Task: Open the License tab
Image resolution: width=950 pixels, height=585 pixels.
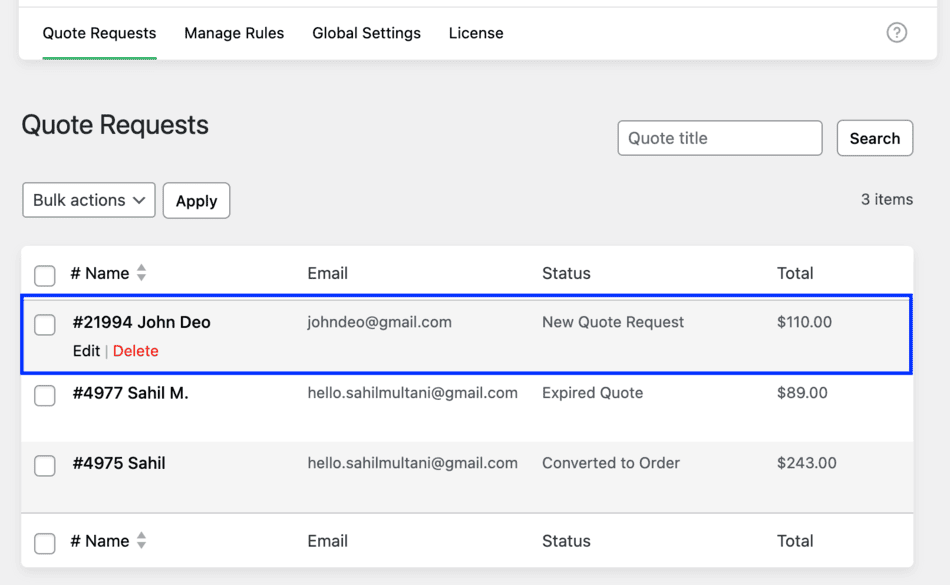Action: [476, 33]
